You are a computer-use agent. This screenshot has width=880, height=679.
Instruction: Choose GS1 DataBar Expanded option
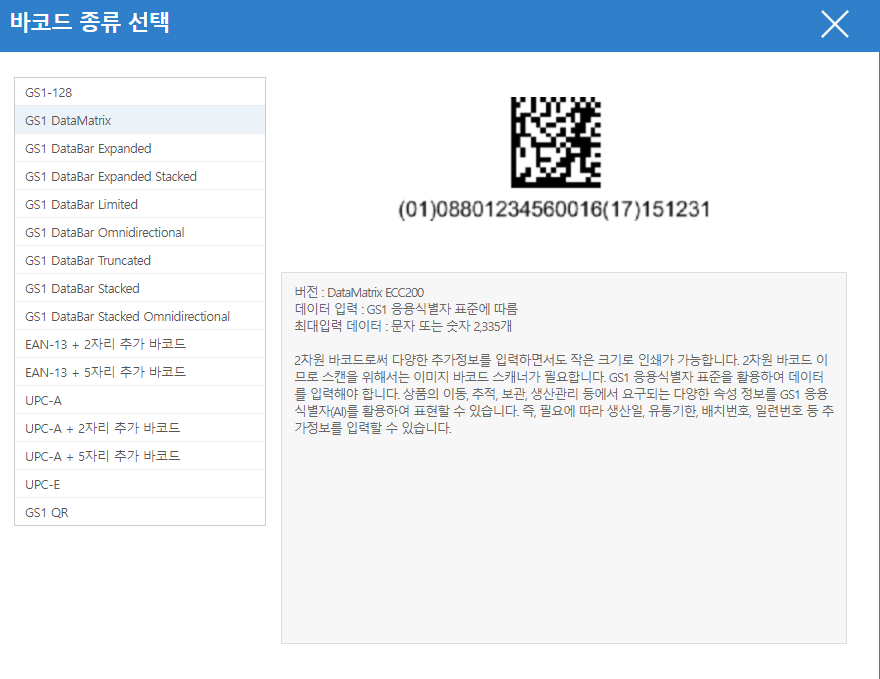pos(140,148)
